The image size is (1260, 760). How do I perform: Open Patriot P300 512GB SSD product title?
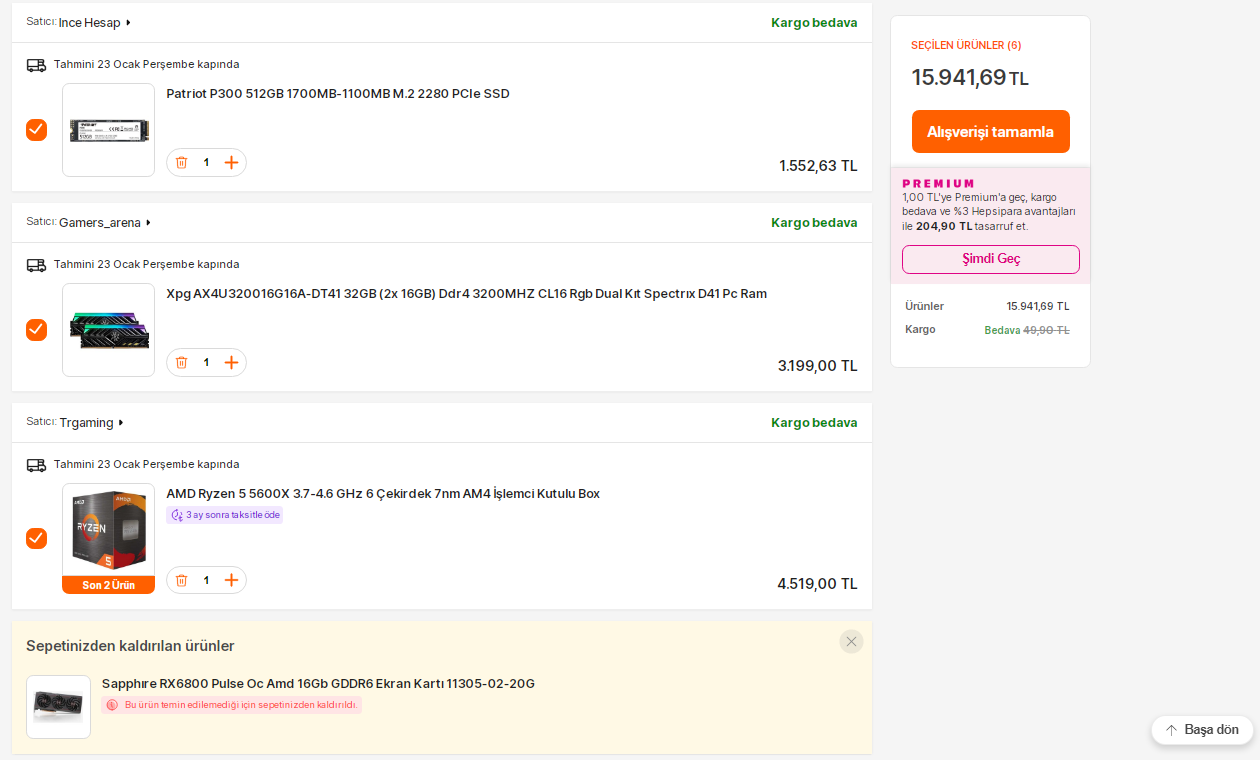click(338, 94)
